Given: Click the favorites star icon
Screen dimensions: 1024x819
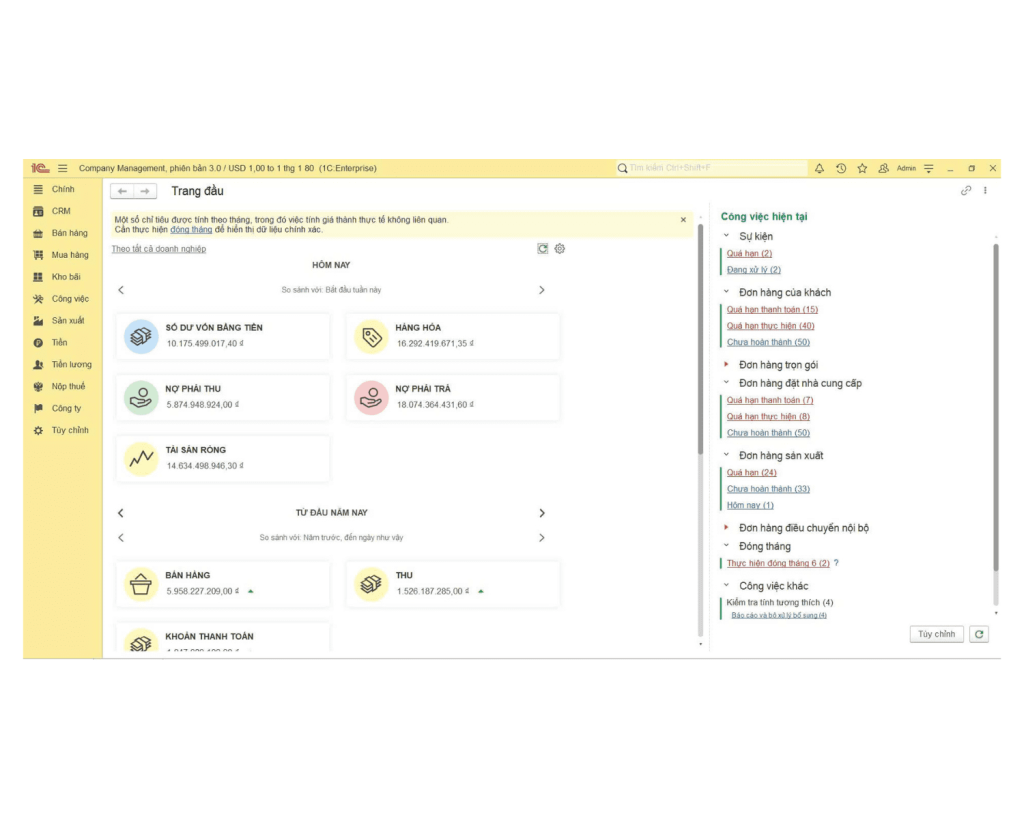Looking at the screenshot, I should pyautogui.click(x=862, y=169).
